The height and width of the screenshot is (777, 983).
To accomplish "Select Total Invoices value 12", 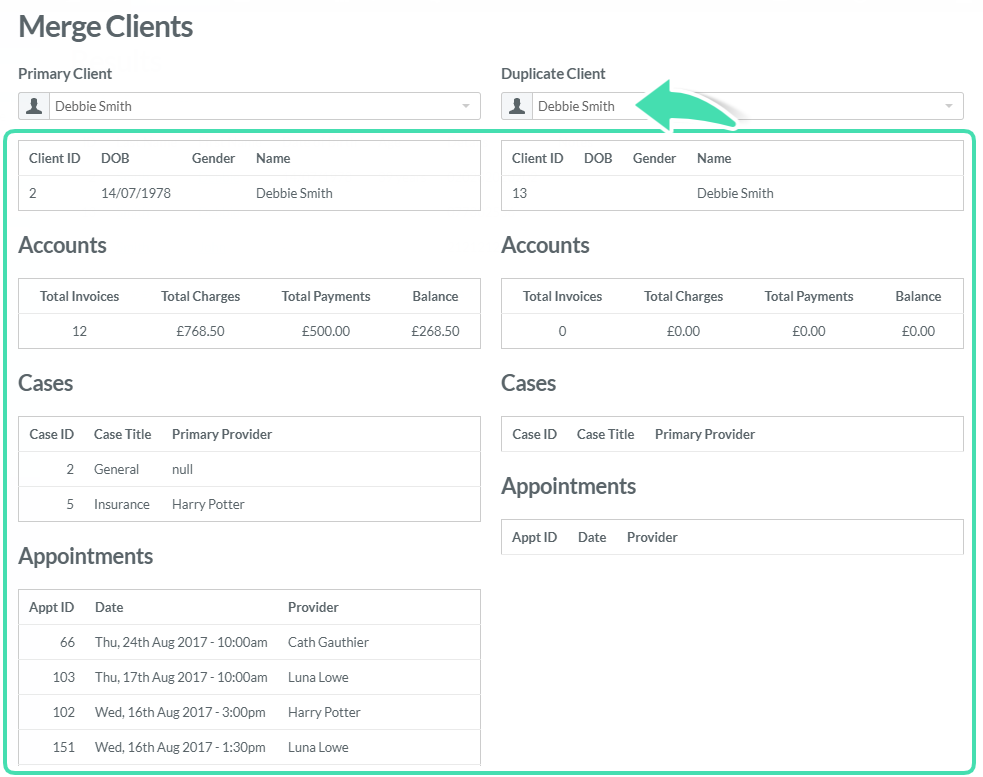I will coord(80,331).
